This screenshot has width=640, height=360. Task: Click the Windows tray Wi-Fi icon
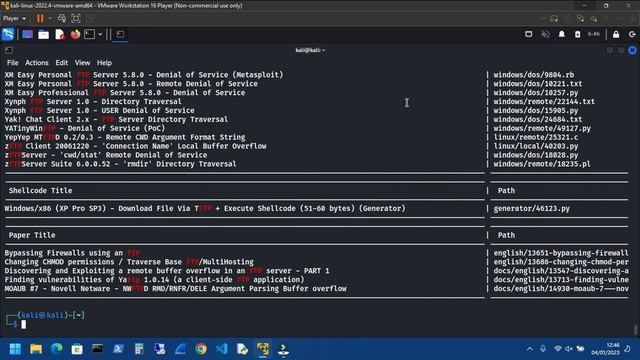558,349
